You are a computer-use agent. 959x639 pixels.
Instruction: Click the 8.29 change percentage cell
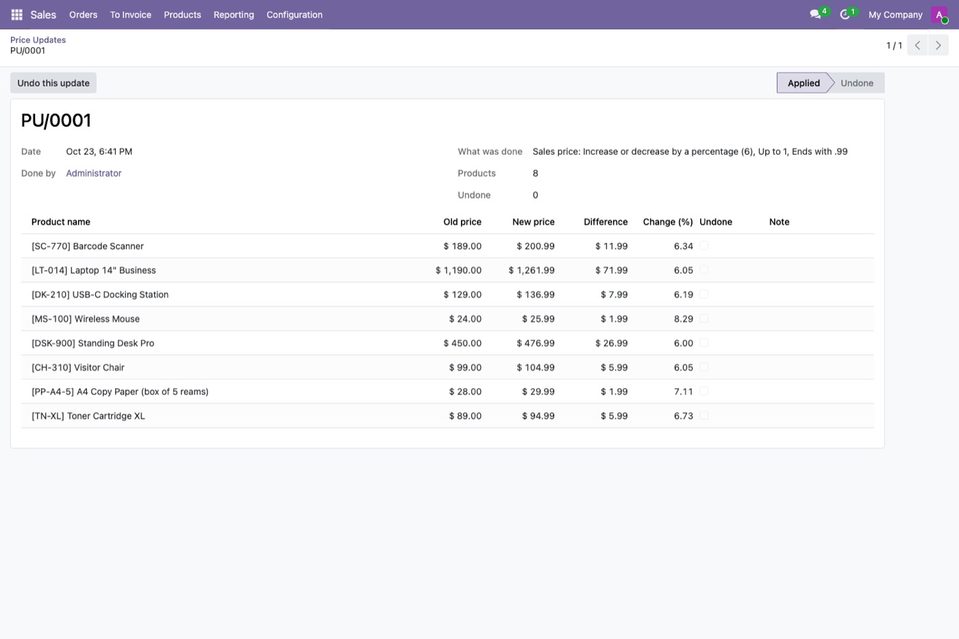(683, 319)
